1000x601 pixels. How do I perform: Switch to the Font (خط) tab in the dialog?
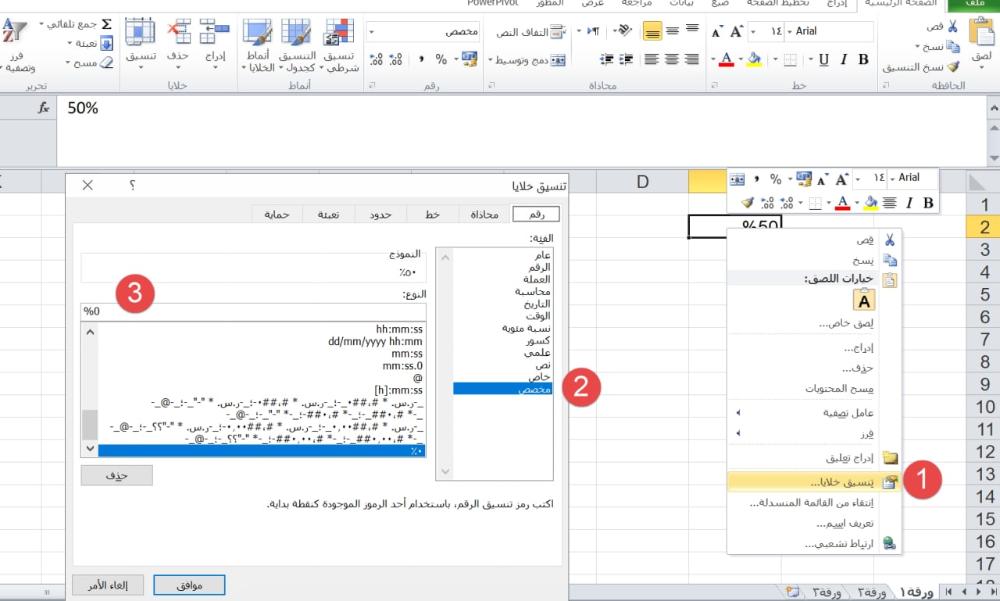(x=432, y=214)
